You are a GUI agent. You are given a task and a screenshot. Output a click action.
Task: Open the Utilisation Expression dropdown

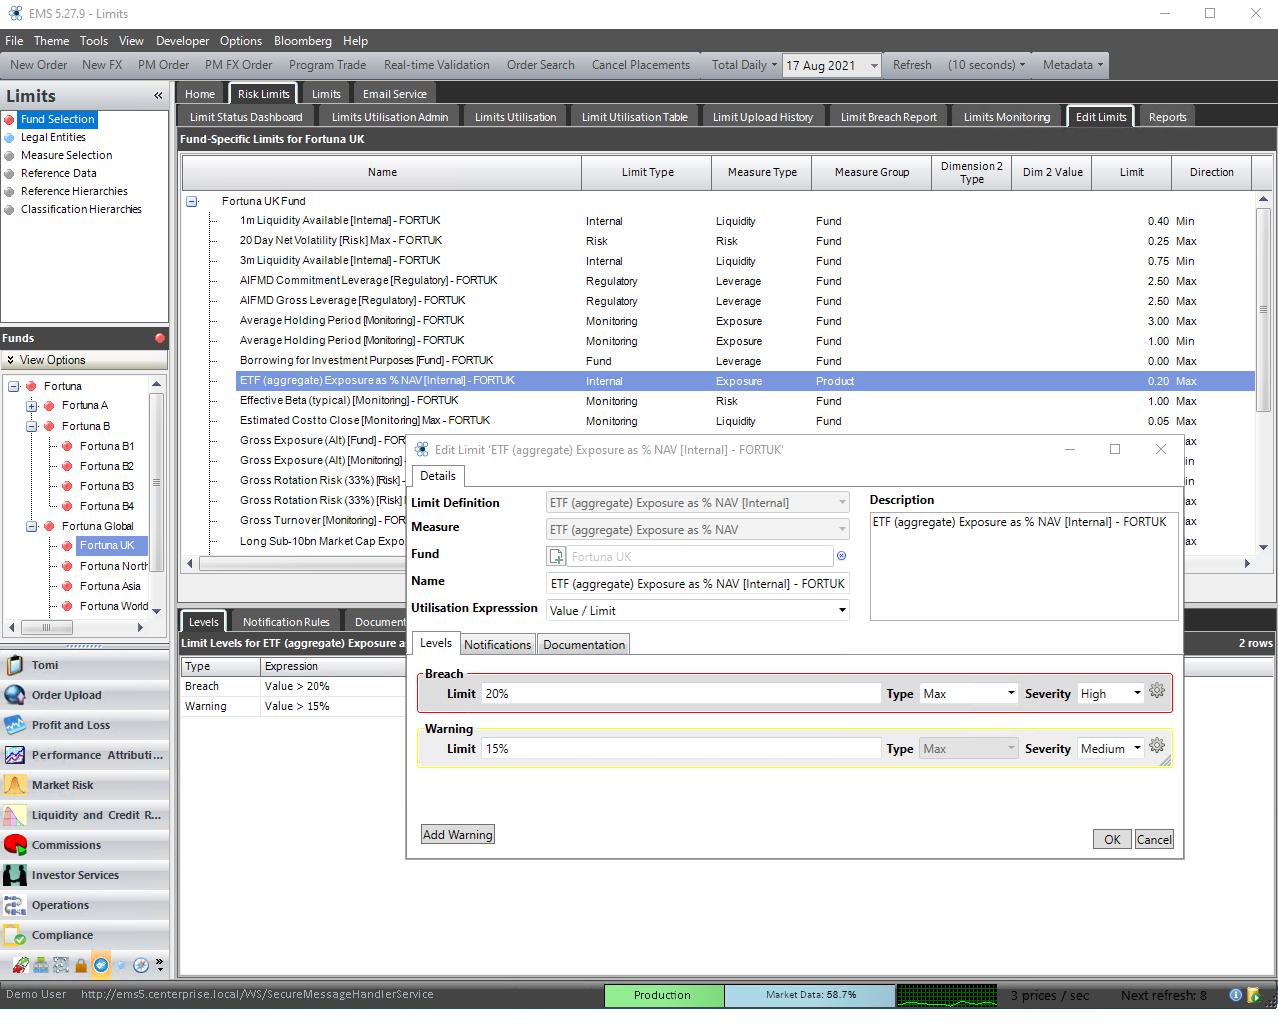(842, 610)
